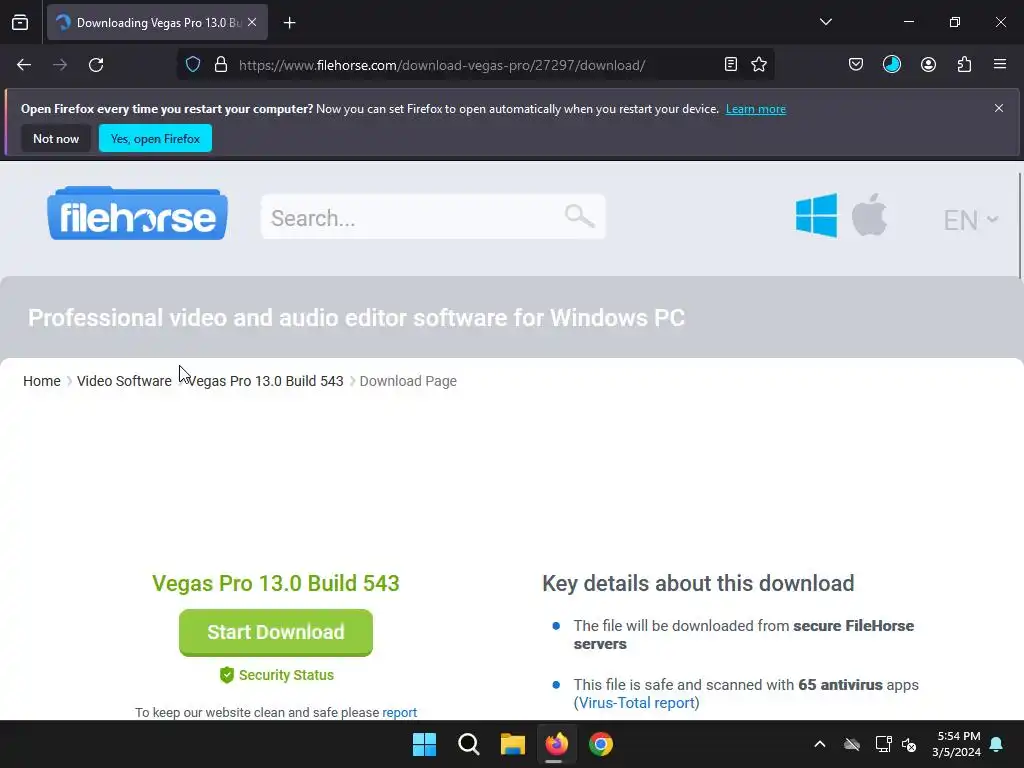This screenshot has height=768, width=1024.
Task: Open File Explorer from taskbar
Action: coord(513,744)
